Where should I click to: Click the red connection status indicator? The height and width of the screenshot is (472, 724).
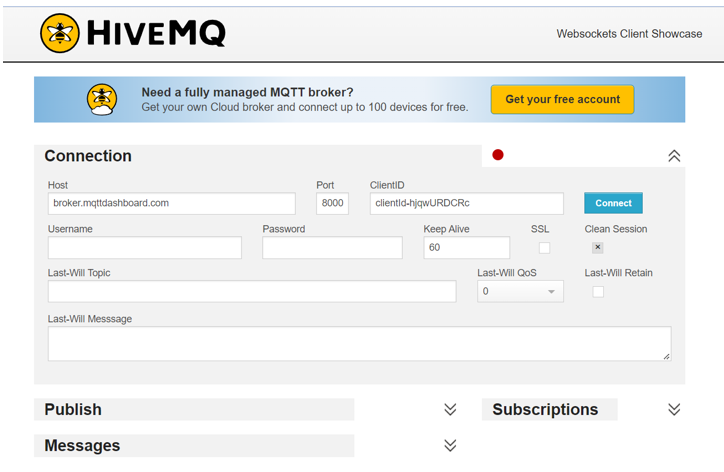(498, 155)
